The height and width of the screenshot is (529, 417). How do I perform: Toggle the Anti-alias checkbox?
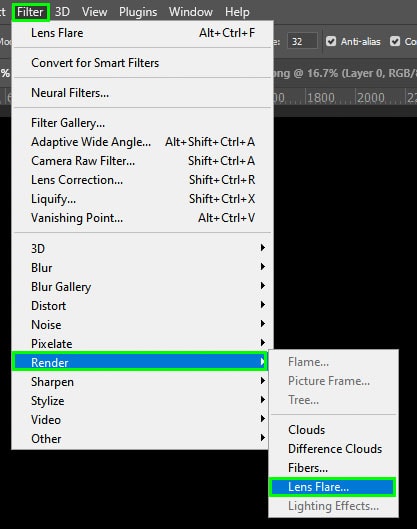coord(331,41)
